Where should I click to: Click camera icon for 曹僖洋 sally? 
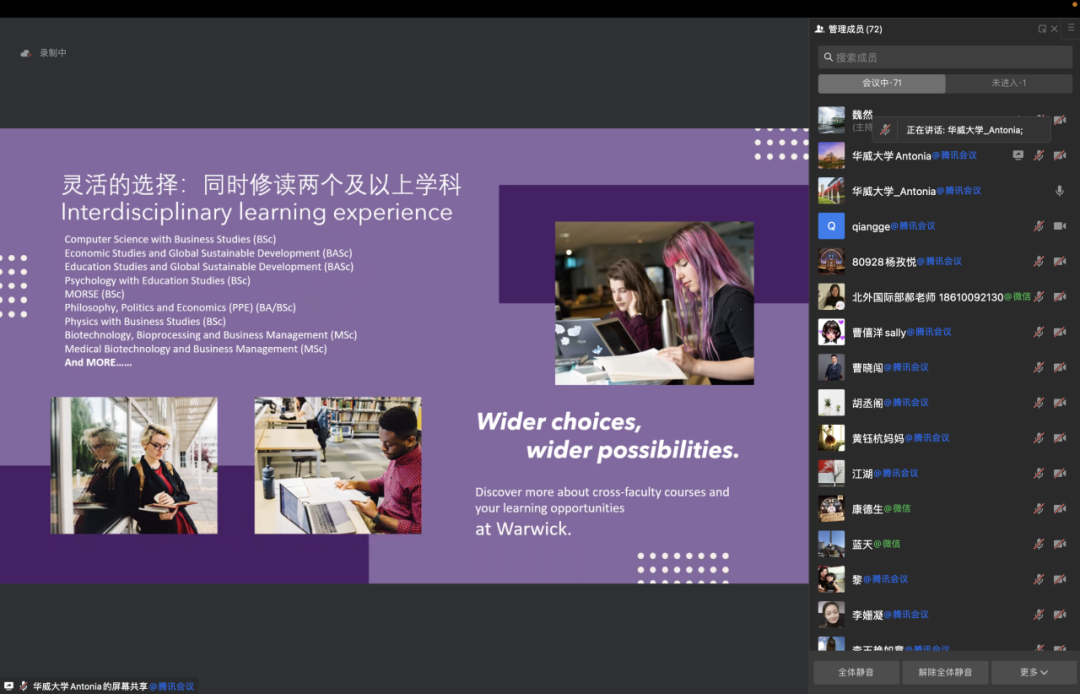click(x=1060, y=332)
